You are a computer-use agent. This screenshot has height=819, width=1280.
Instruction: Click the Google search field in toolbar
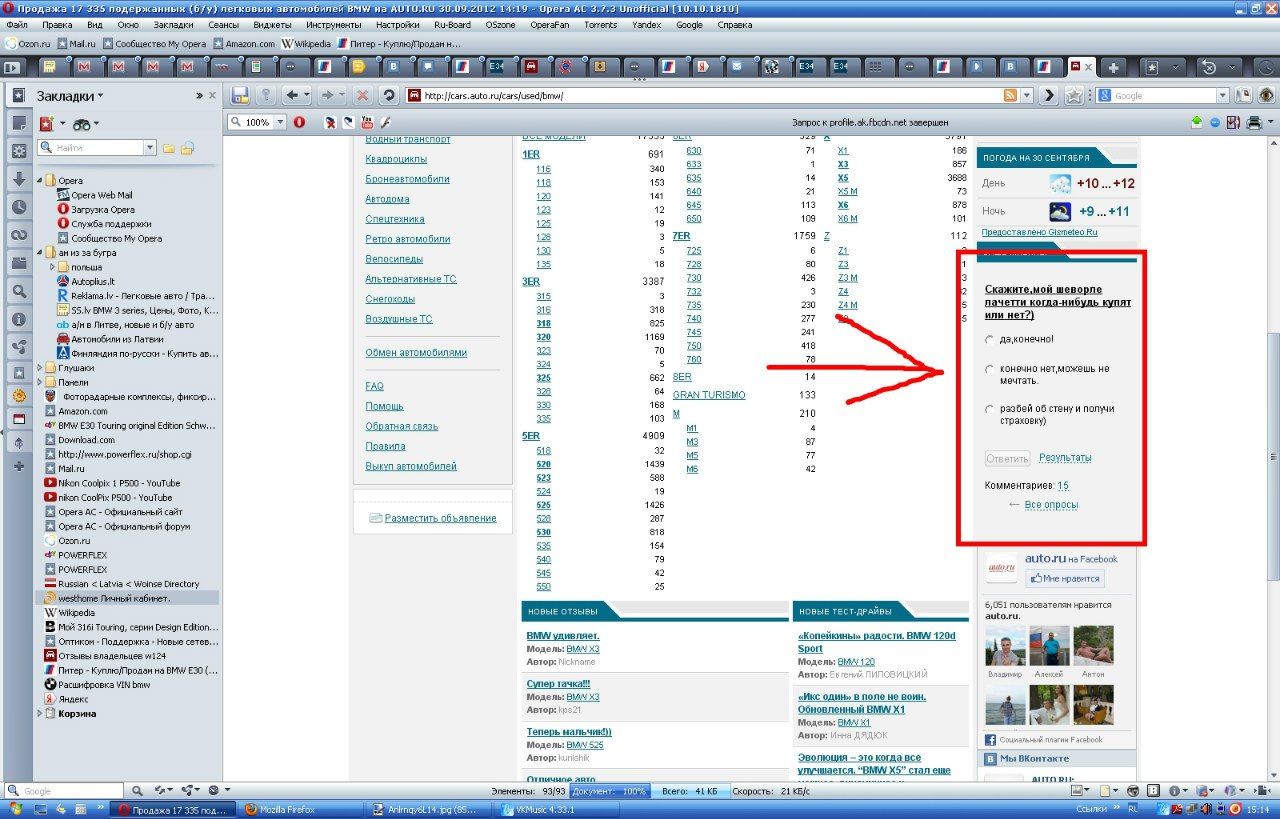1163,96
